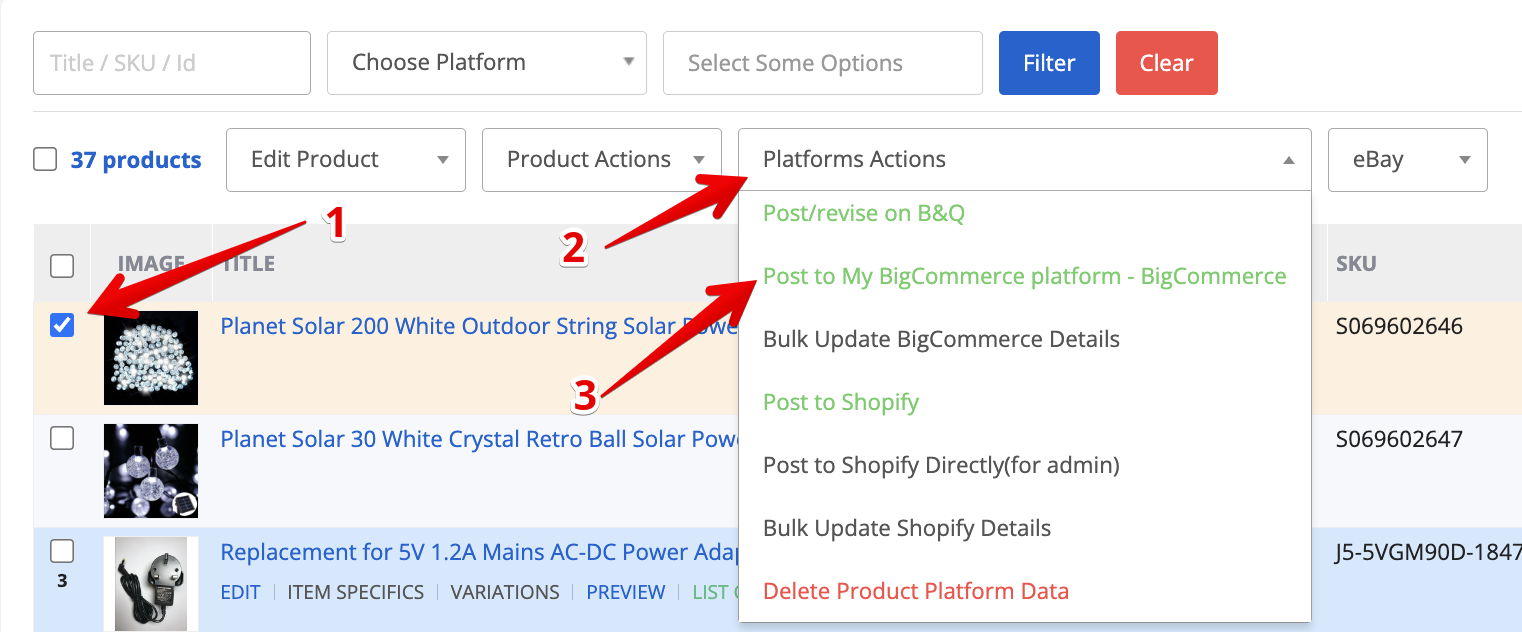The image size is (1522, 632).
Task: Open the crystal retro ball lights thumbnail
Action: pyautogui.click(x=151, y=471)
